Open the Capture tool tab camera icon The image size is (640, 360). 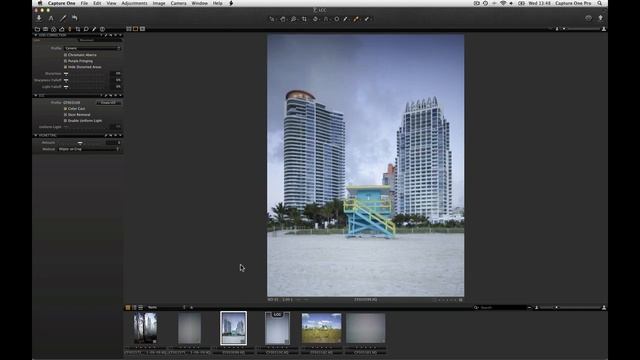point(45,29)
